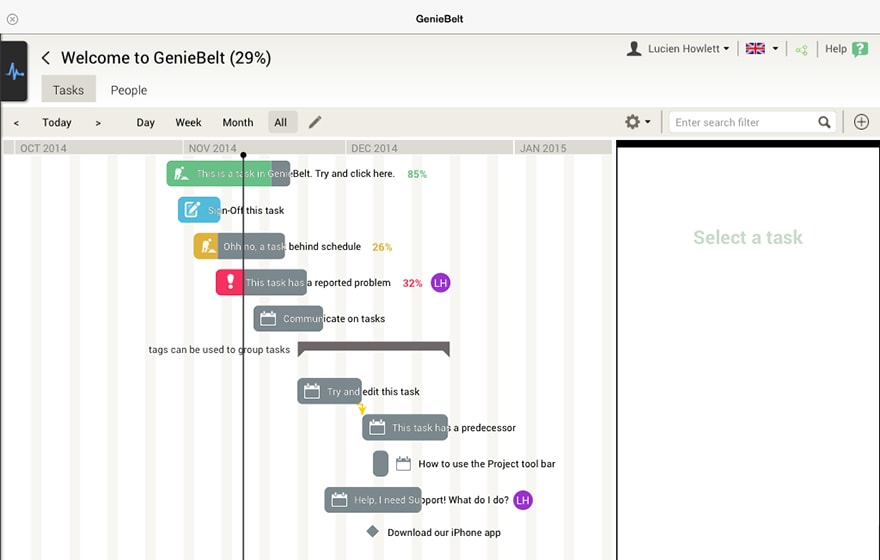Close the GenieBelt window with the X button
This screenshot has height=560, width=880.
click(x=12, y=19)
